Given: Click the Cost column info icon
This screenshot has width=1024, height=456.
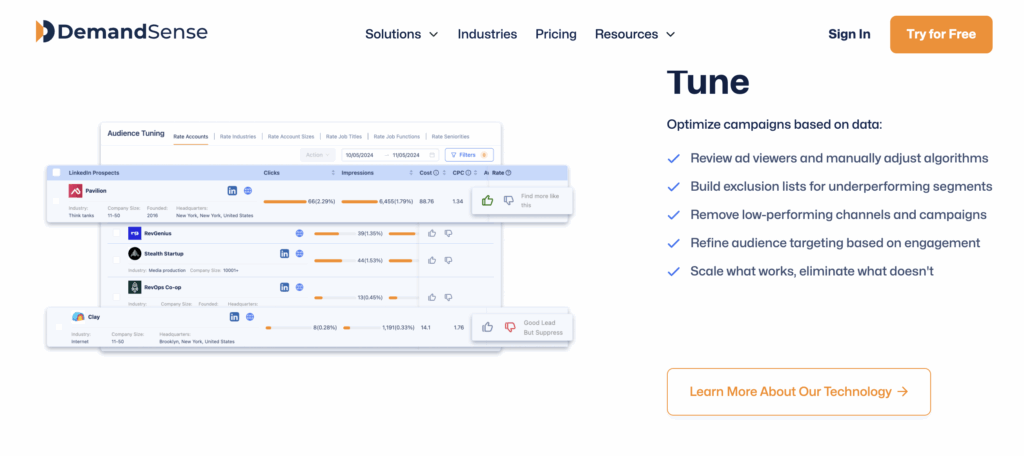Looking at the screenshot, I should tap(436, 173).
